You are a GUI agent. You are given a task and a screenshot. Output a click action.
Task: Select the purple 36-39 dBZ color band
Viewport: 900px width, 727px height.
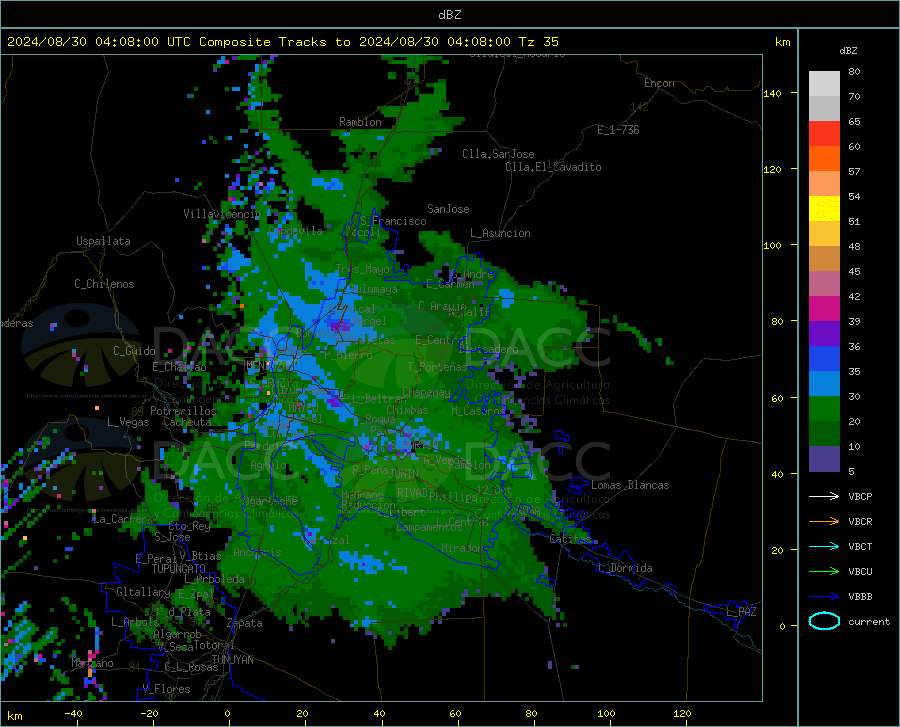click(x=824, y=334)
